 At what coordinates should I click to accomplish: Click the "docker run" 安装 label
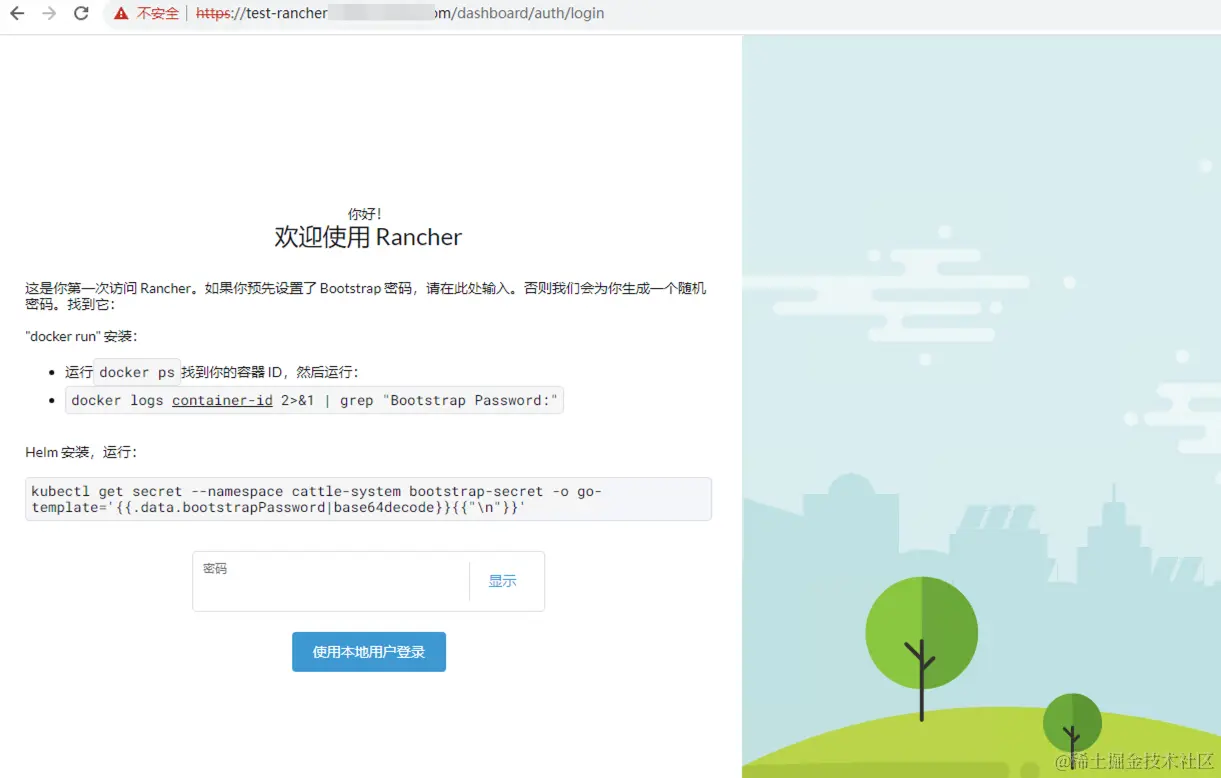81,336
